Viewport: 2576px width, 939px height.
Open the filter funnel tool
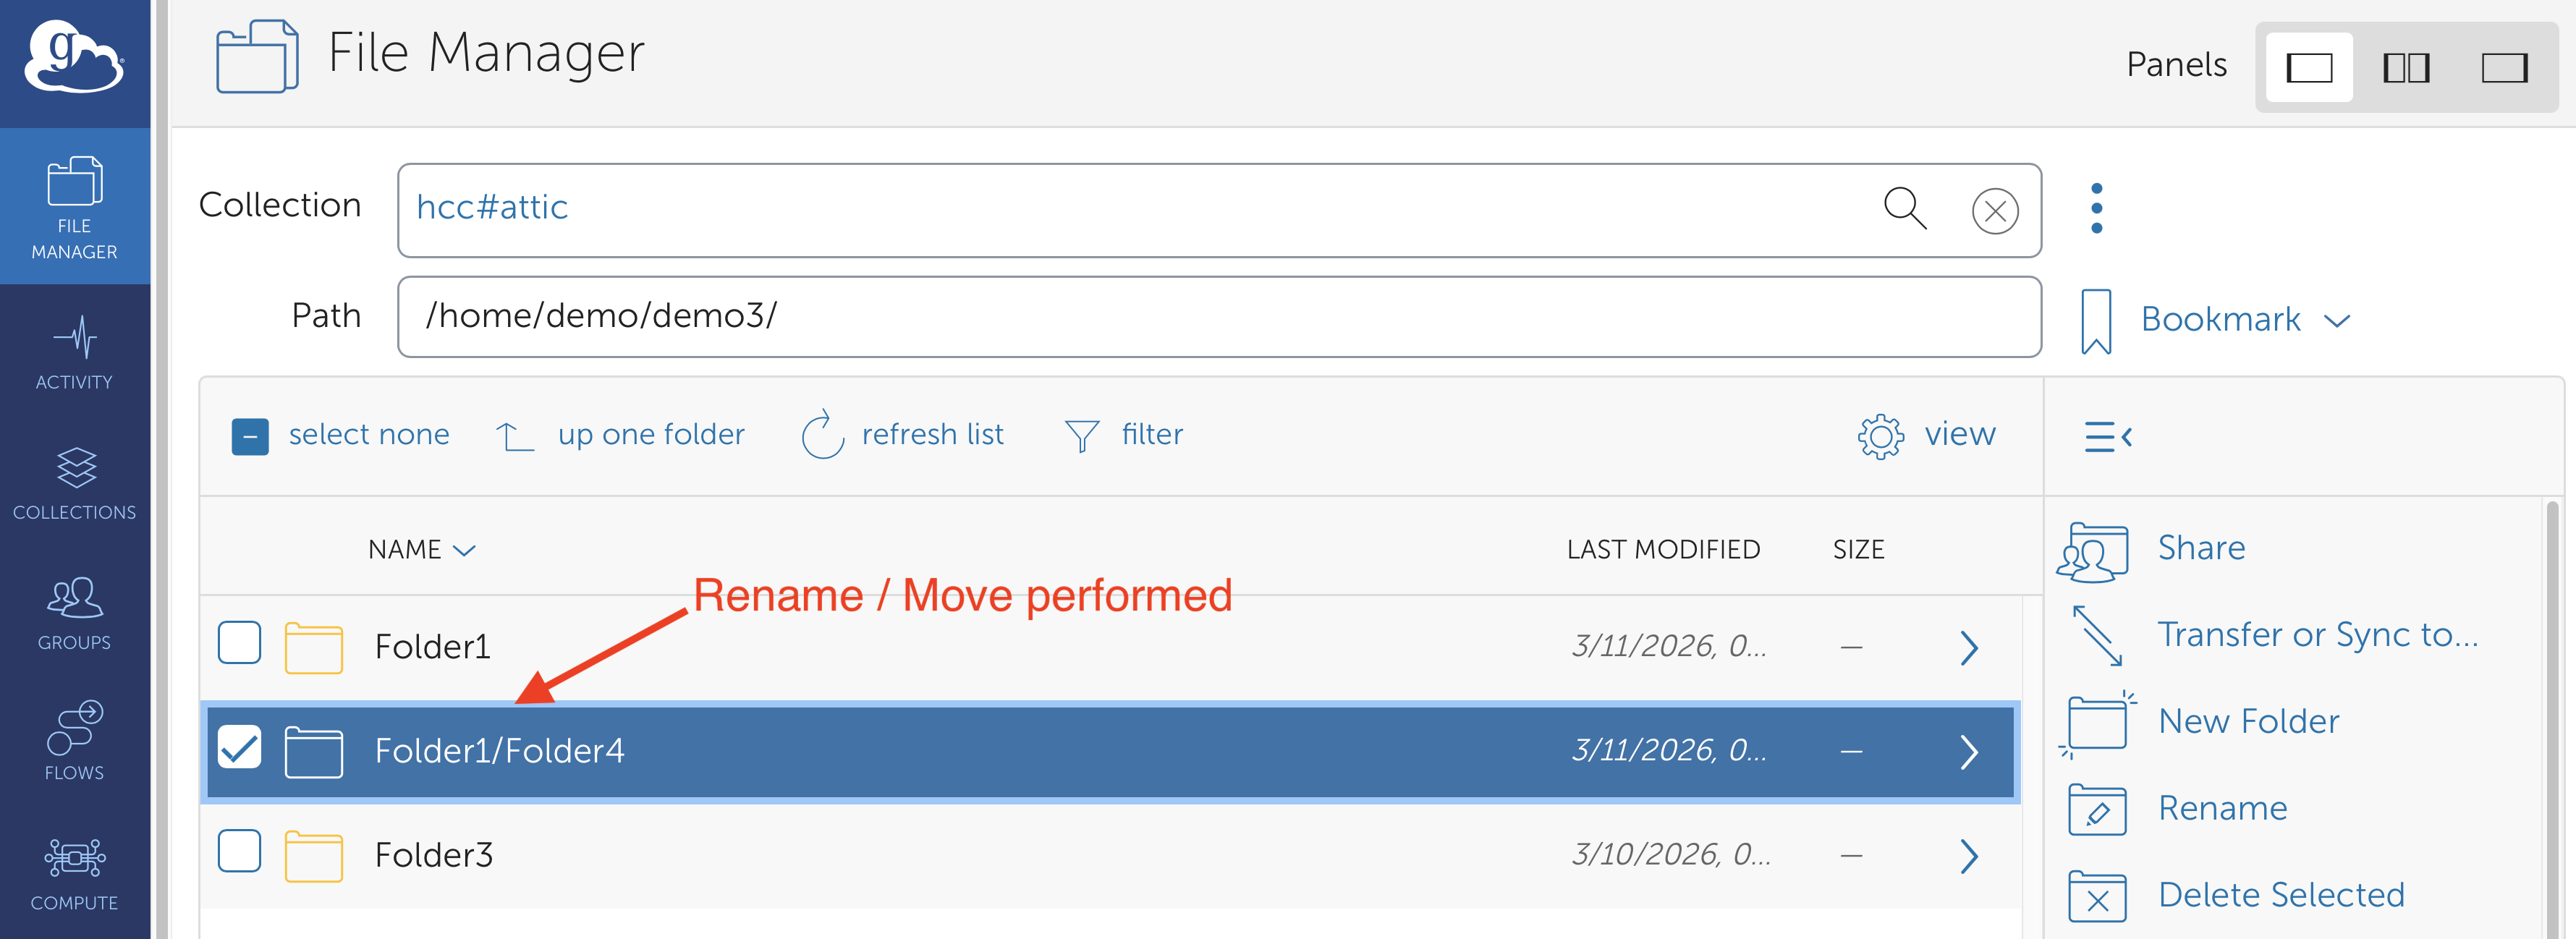tap(1081, 435)
